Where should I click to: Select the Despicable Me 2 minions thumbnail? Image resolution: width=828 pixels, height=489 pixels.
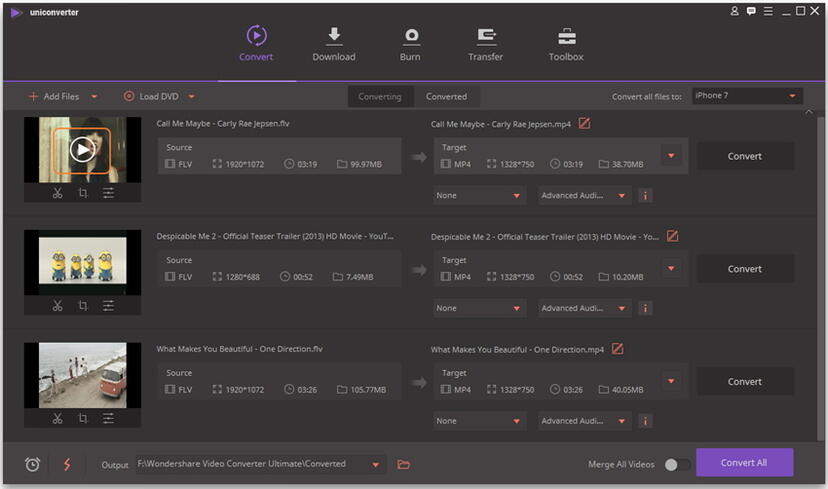pos(82,262)
